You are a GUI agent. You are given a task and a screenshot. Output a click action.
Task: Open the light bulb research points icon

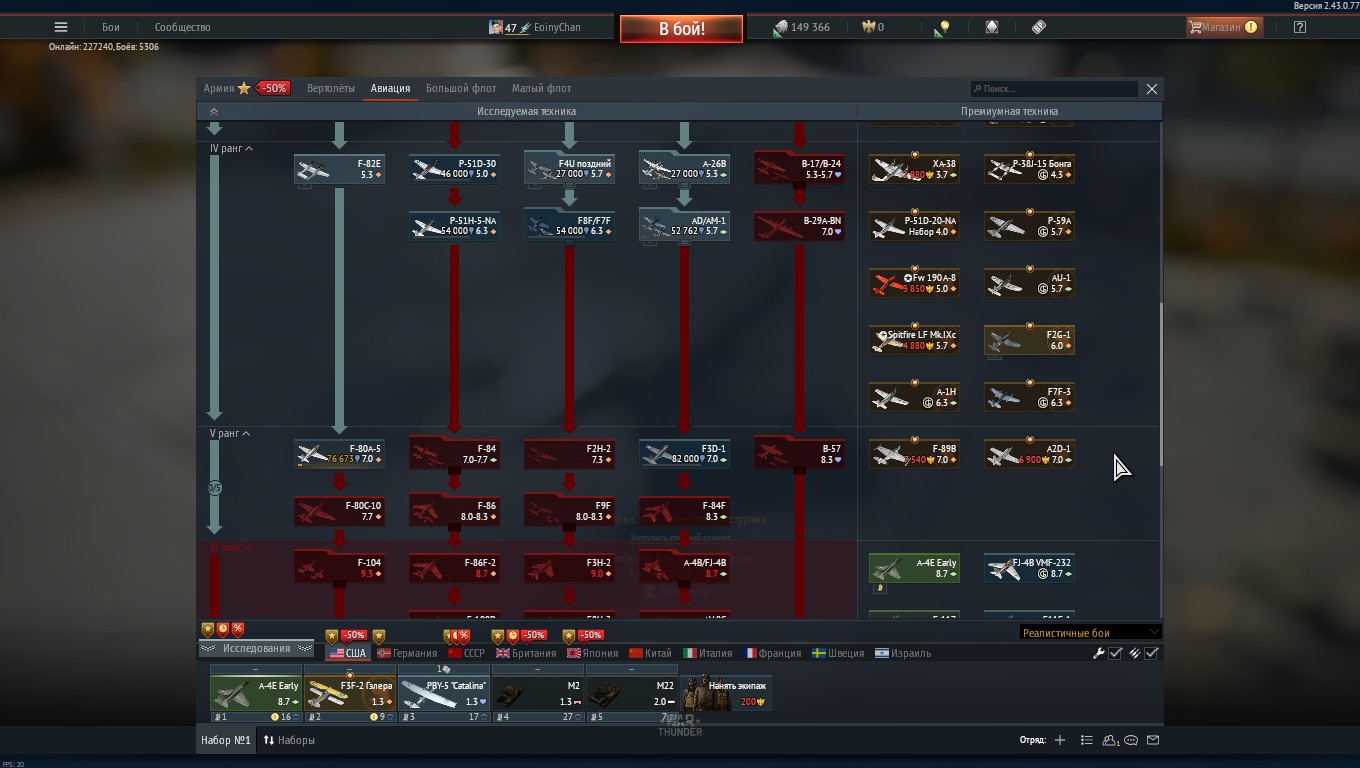pyautogui.click(x=942, y=28)
